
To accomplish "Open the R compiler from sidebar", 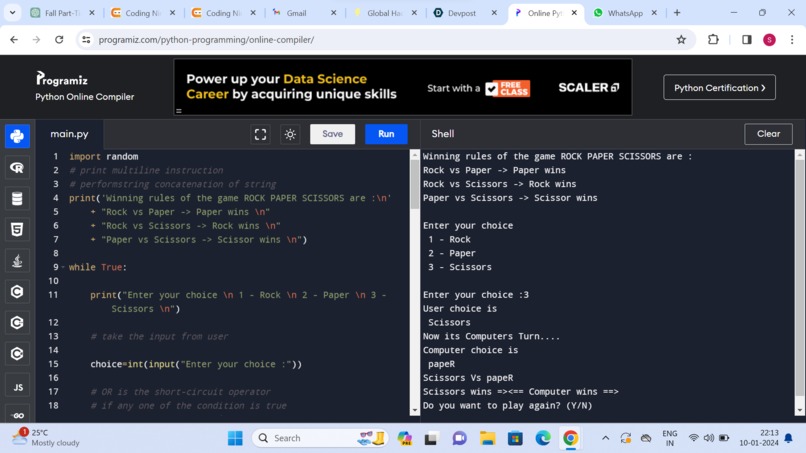I will [17, 168].
